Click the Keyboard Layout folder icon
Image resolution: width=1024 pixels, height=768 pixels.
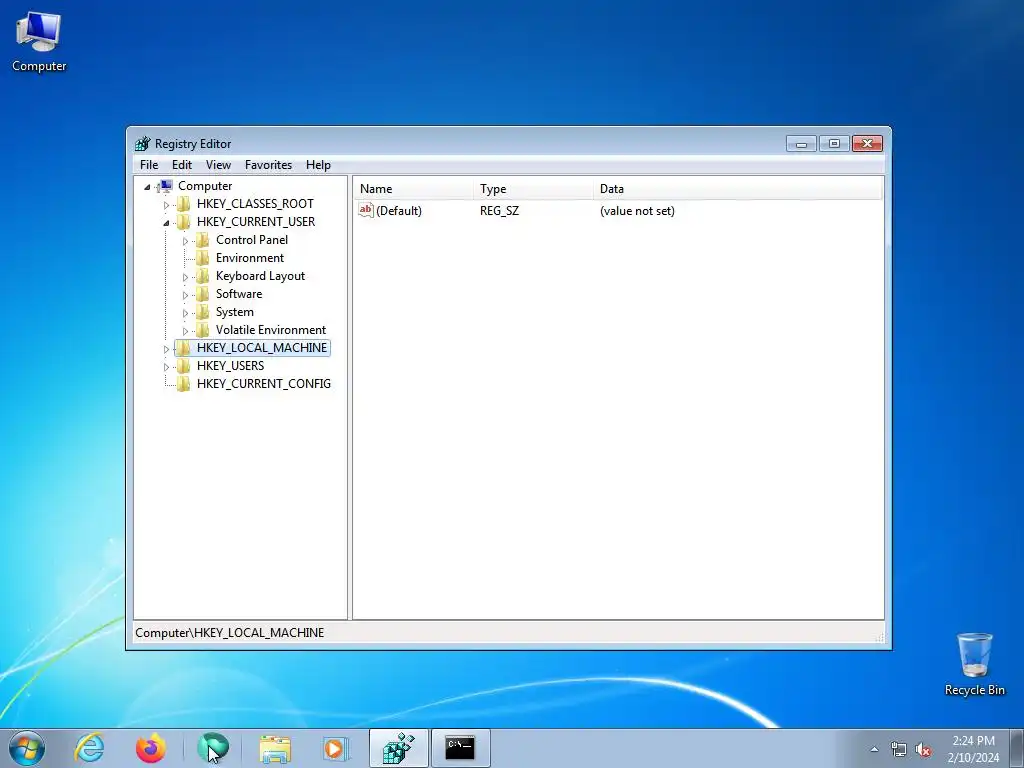(202, 276)
